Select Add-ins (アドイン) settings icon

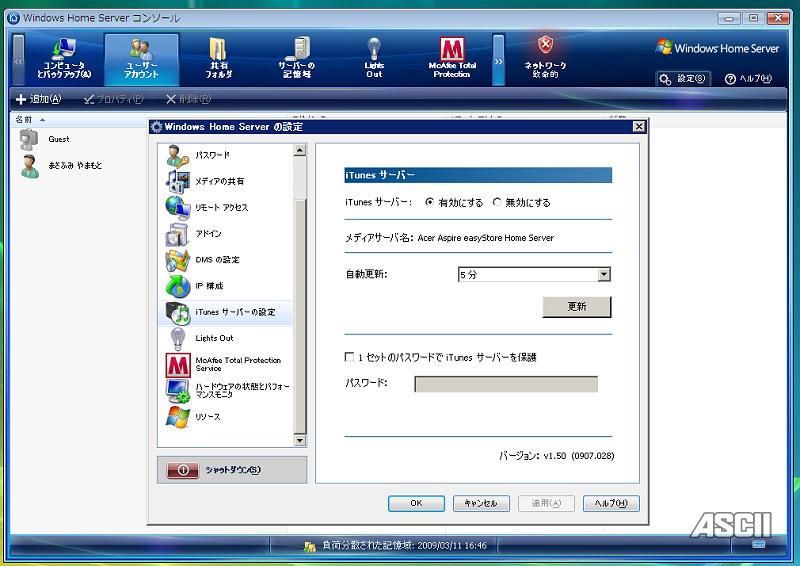click(x=177, y=234)
